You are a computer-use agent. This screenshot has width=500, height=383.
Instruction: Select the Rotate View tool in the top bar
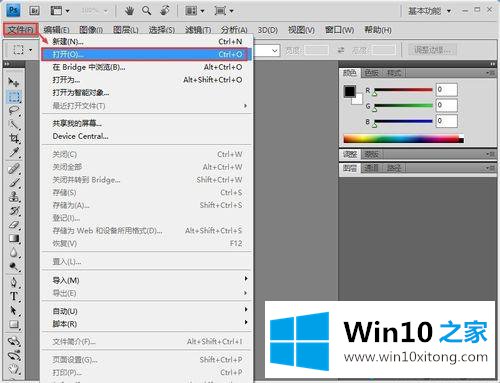(x=165, y=11)
